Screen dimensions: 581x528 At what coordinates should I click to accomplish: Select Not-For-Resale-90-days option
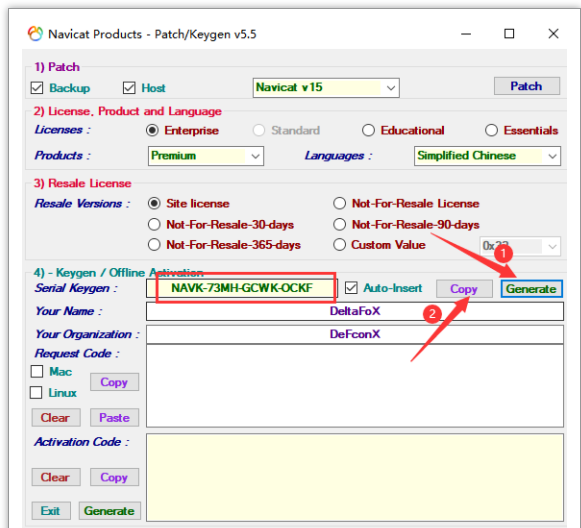click(339, 225)
